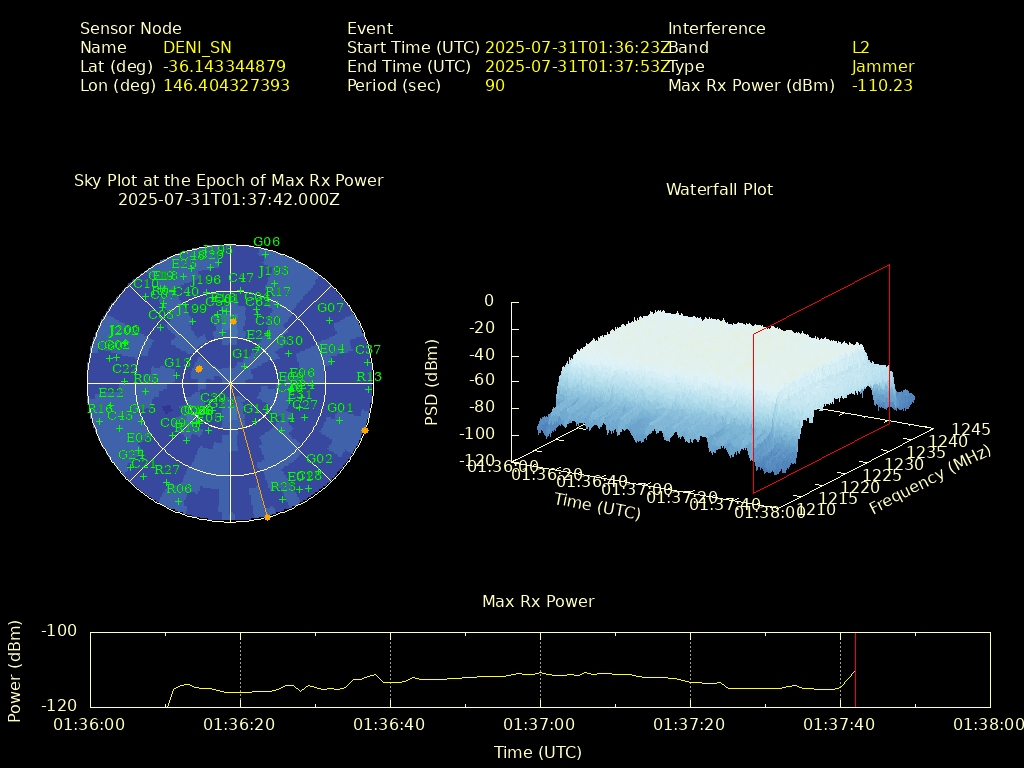
Task: Click the Waterfall Plot title
Action: click(719, 189)
